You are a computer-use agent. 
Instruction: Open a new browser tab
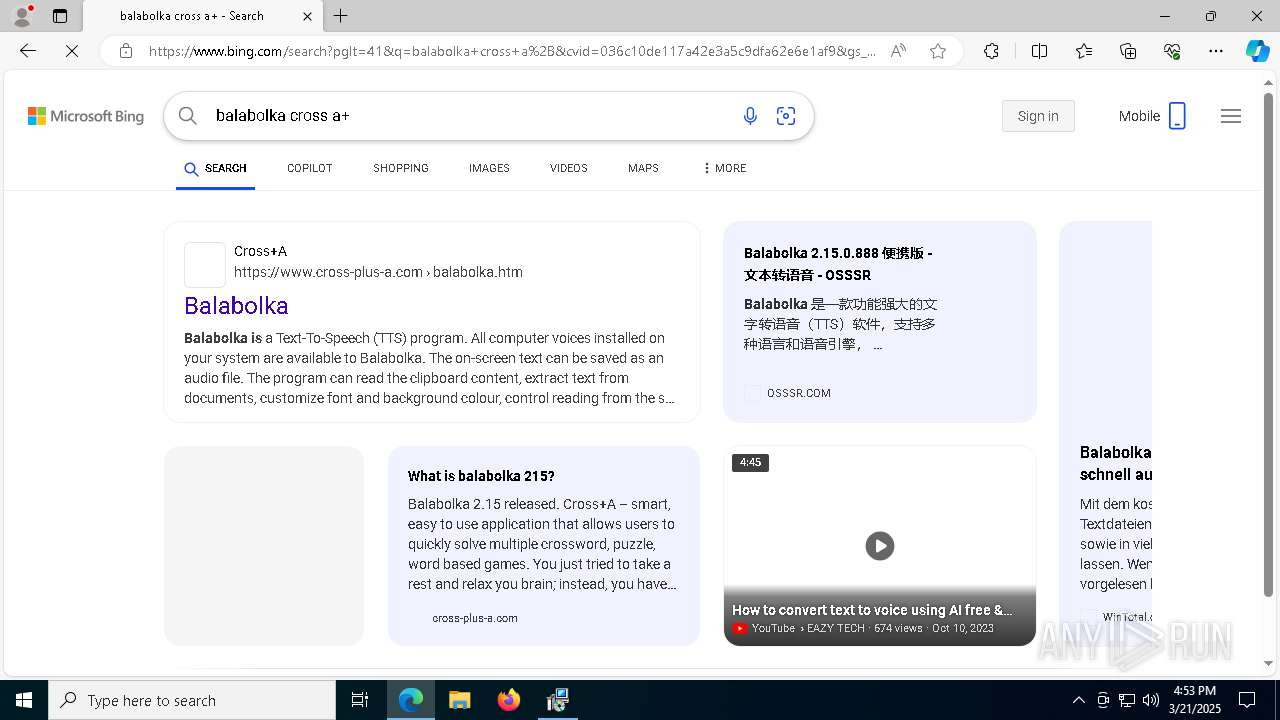[x=341, y=16]
